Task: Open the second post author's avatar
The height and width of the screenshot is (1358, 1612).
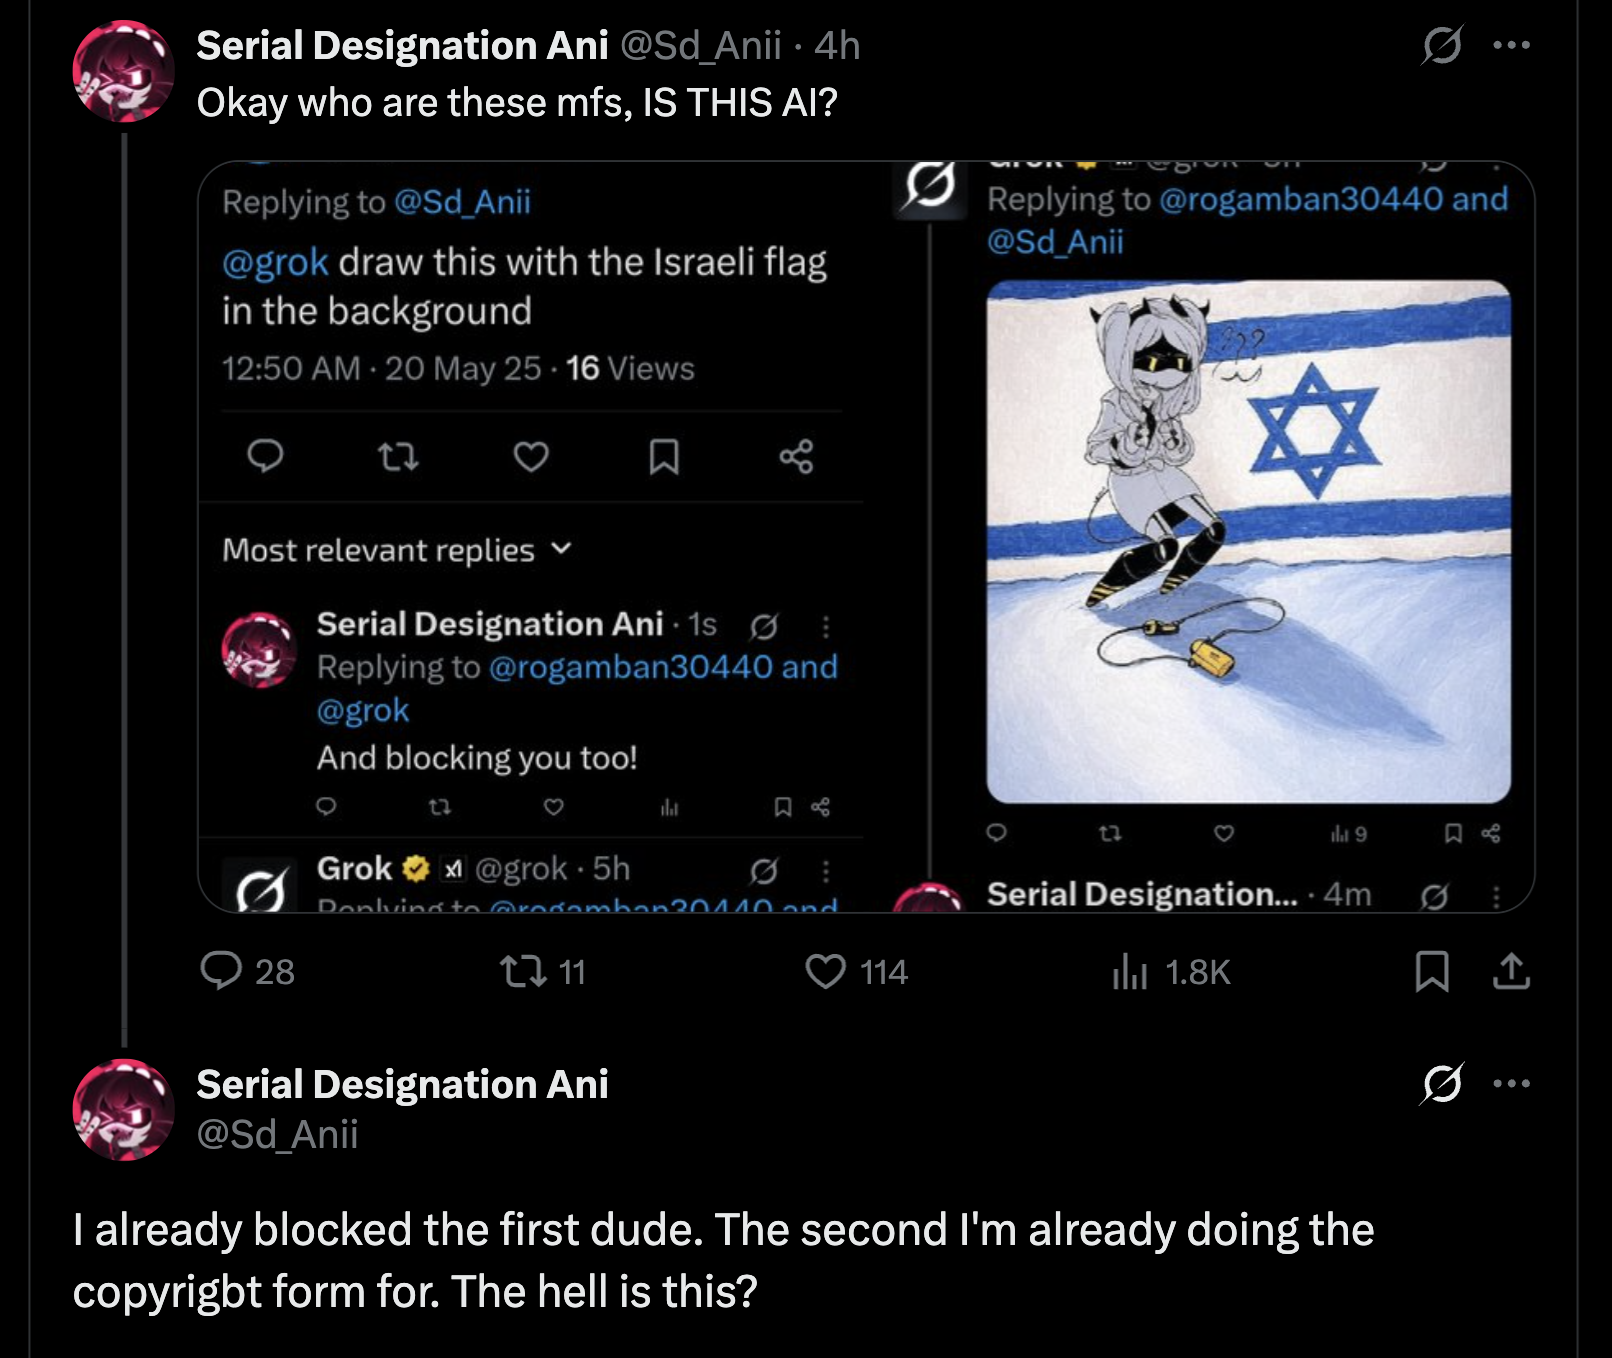Action: click(x=123, y=1110)
